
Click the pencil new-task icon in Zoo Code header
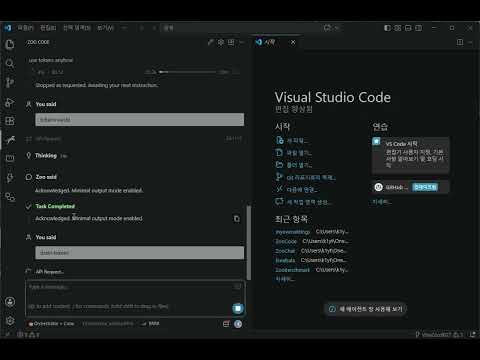(210, 42)
